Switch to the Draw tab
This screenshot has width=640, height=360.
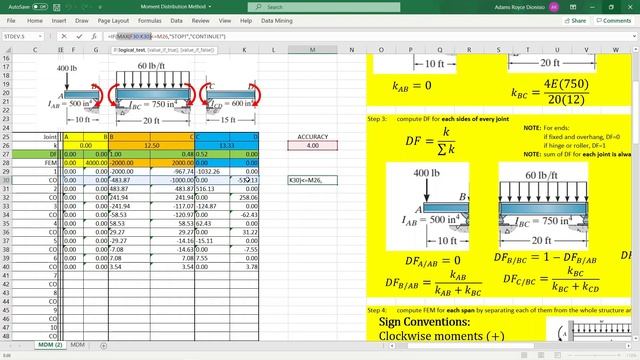pyautogui.click(x=82, y=20)
